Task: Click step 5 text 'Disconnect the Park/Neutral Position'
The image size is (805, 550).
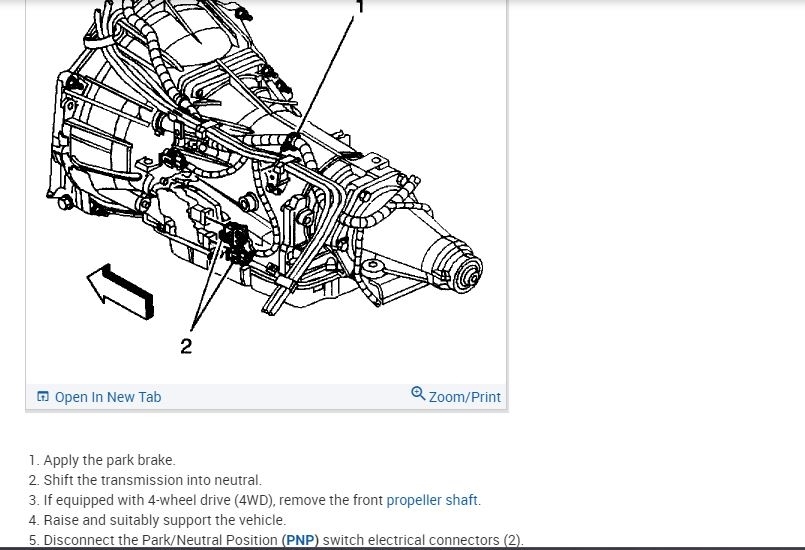Action: click(160, 540)
